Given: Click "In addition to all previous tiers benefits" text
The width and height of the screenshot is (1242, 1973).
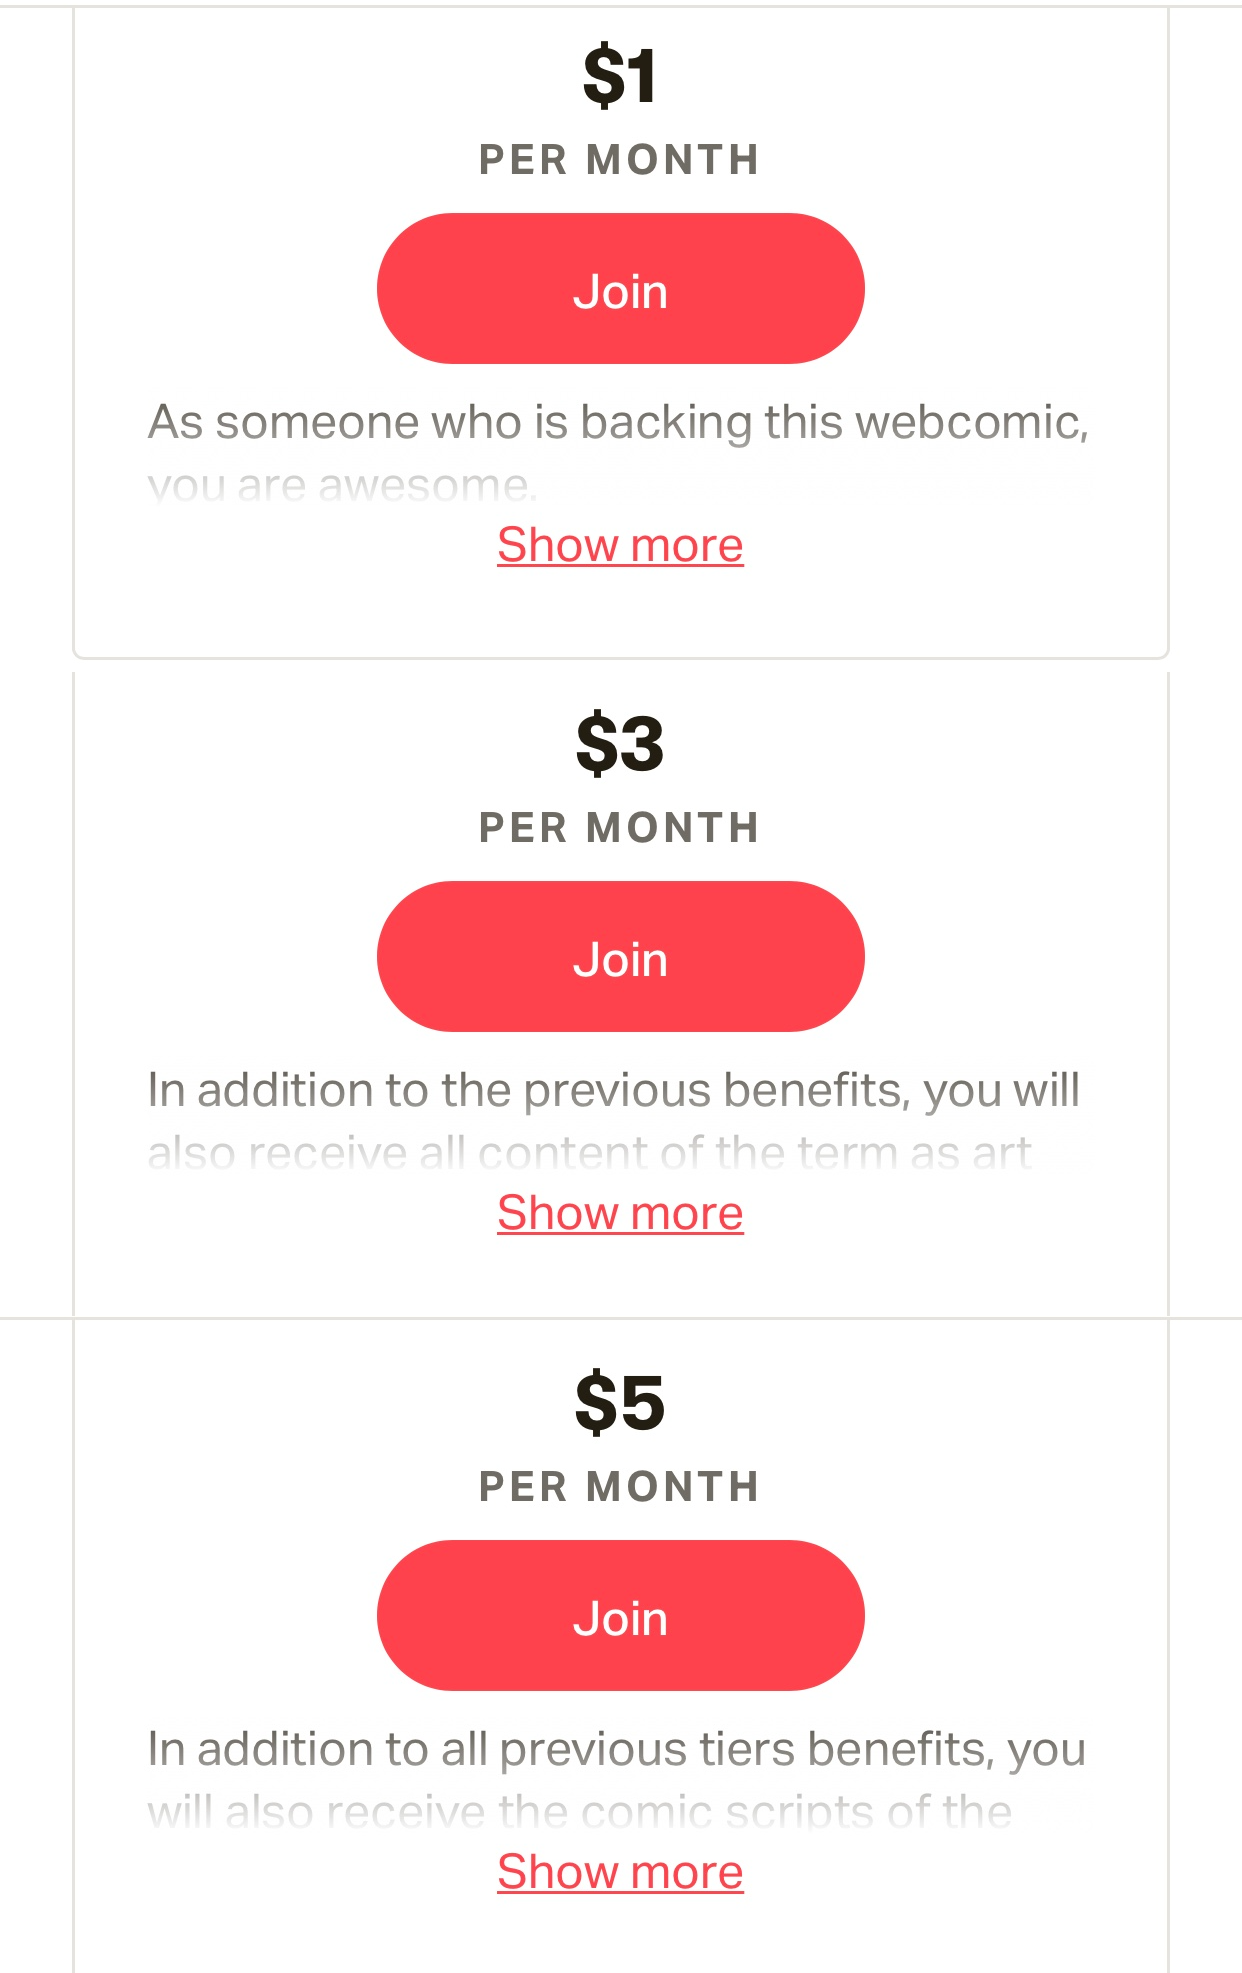Looking at the screenshot, I should coord(616,1750).
